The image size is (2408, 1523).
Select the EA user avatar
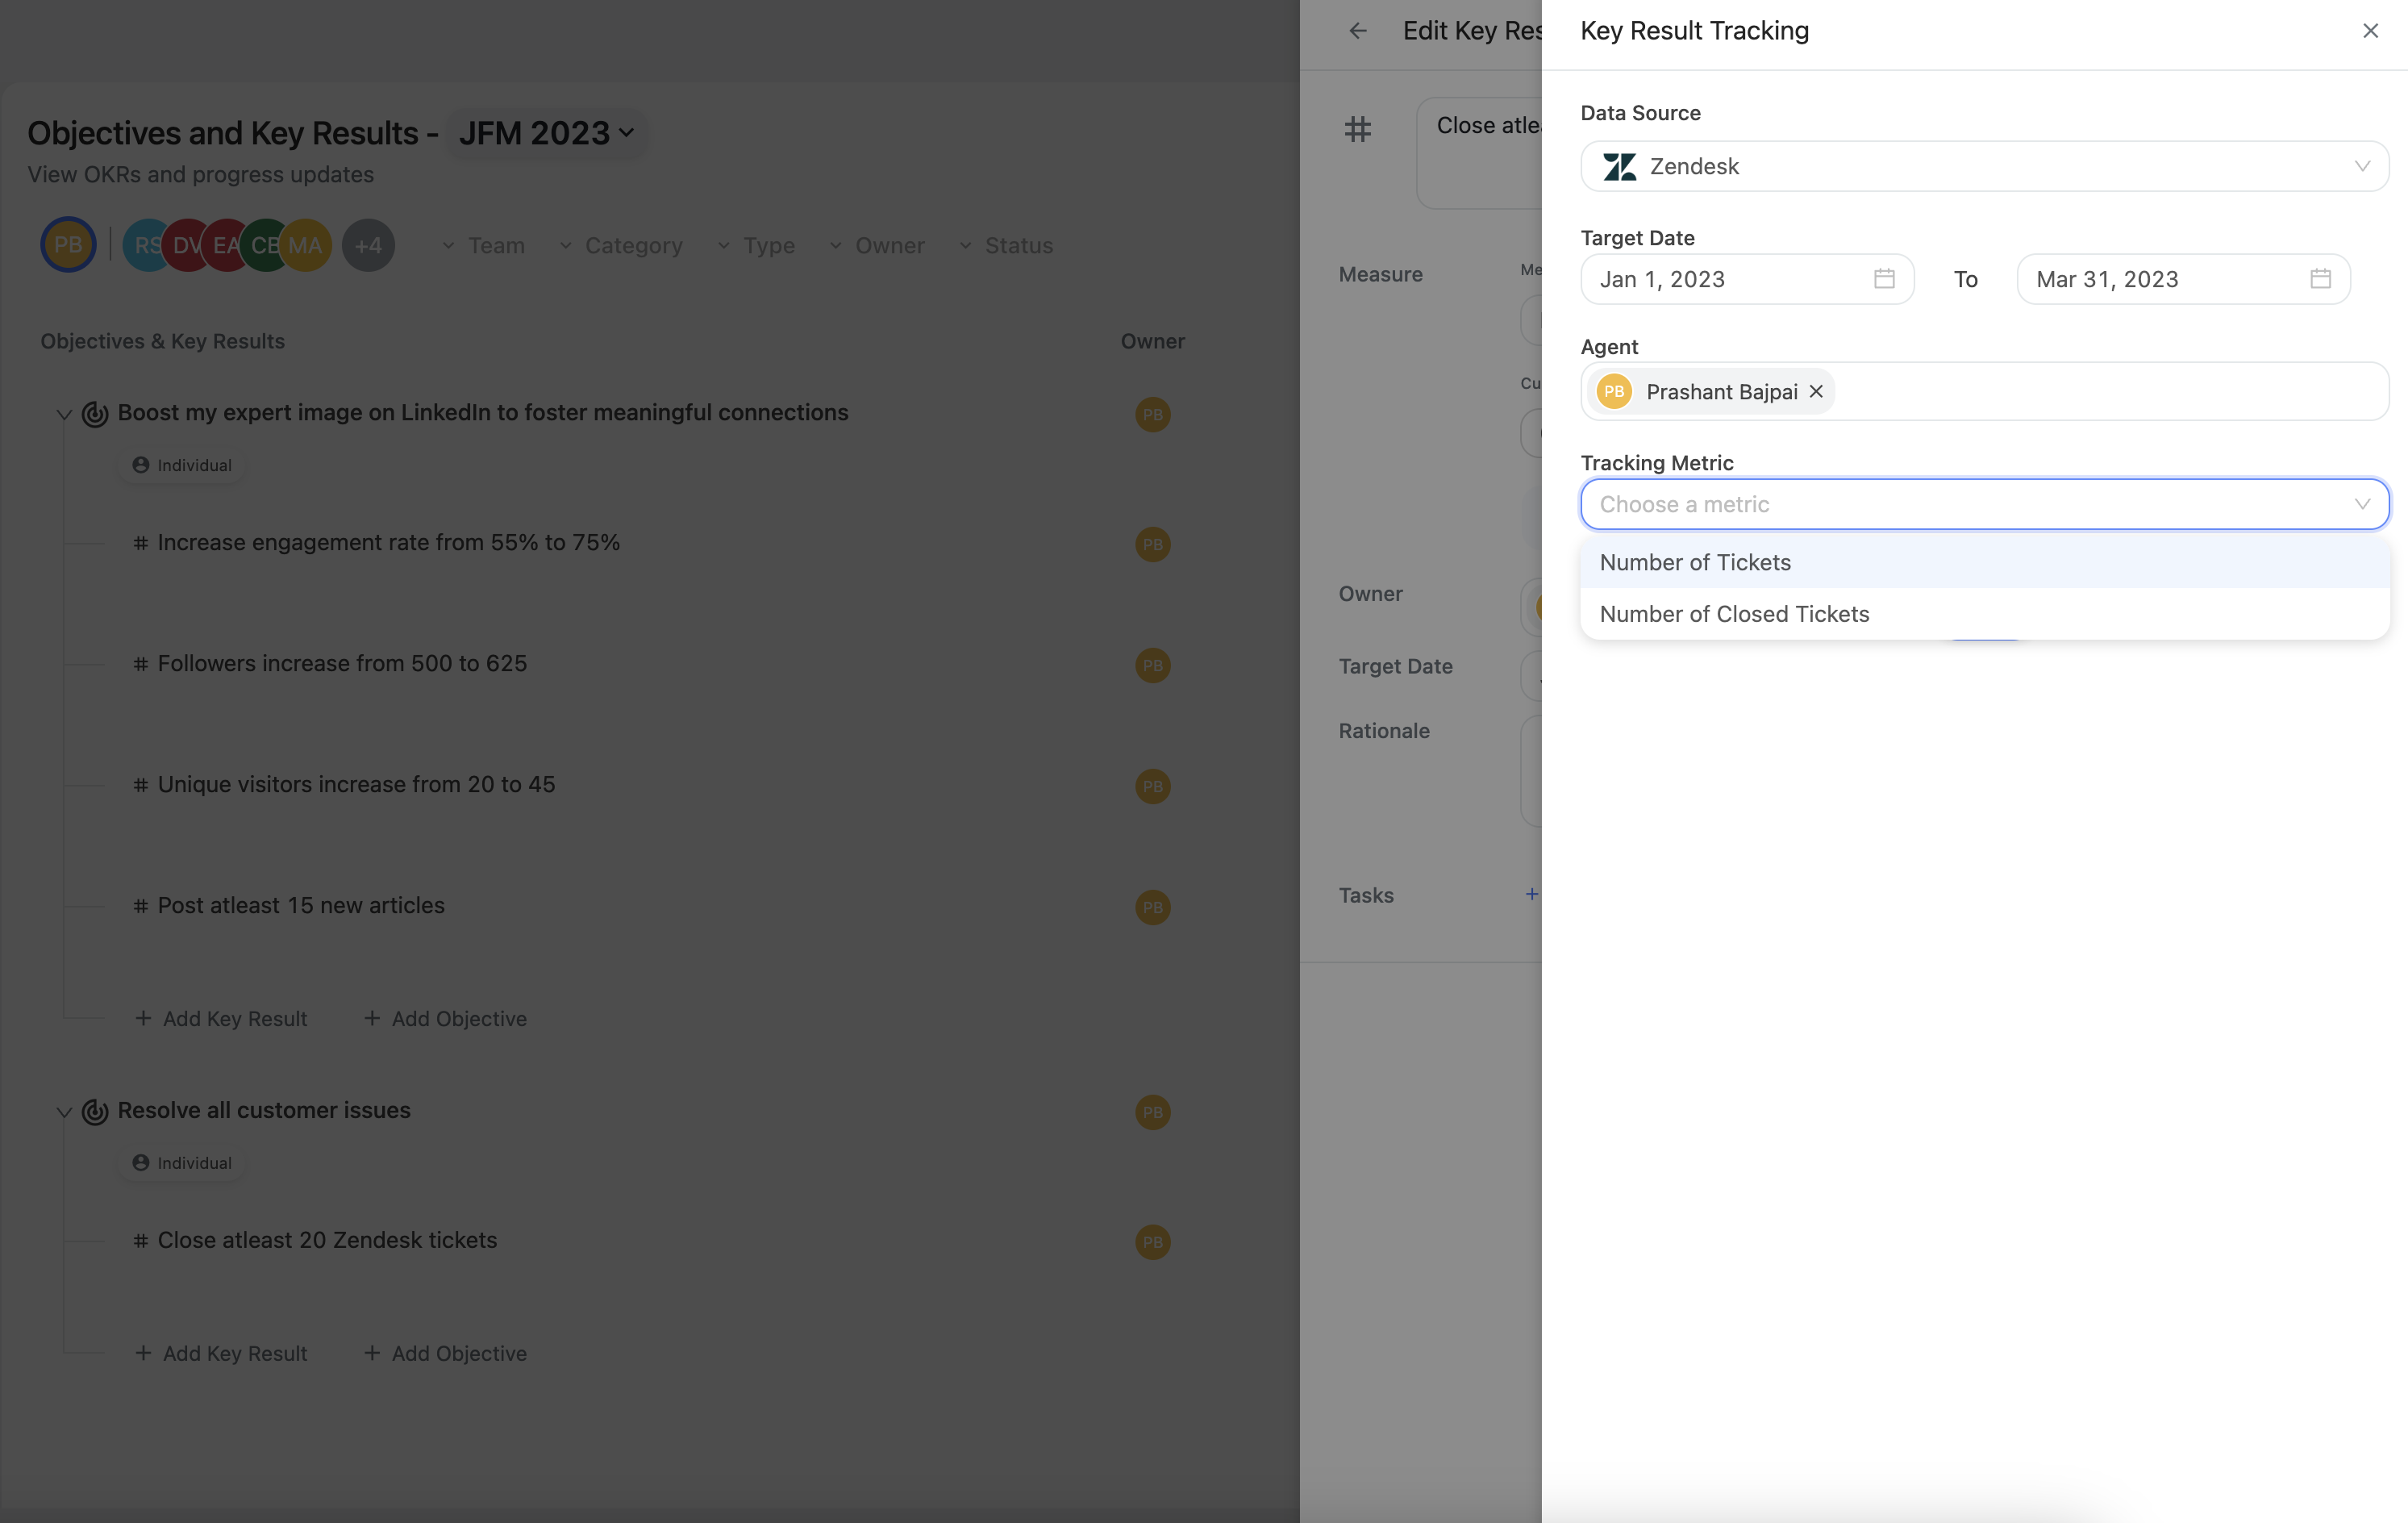coord(224,245)
